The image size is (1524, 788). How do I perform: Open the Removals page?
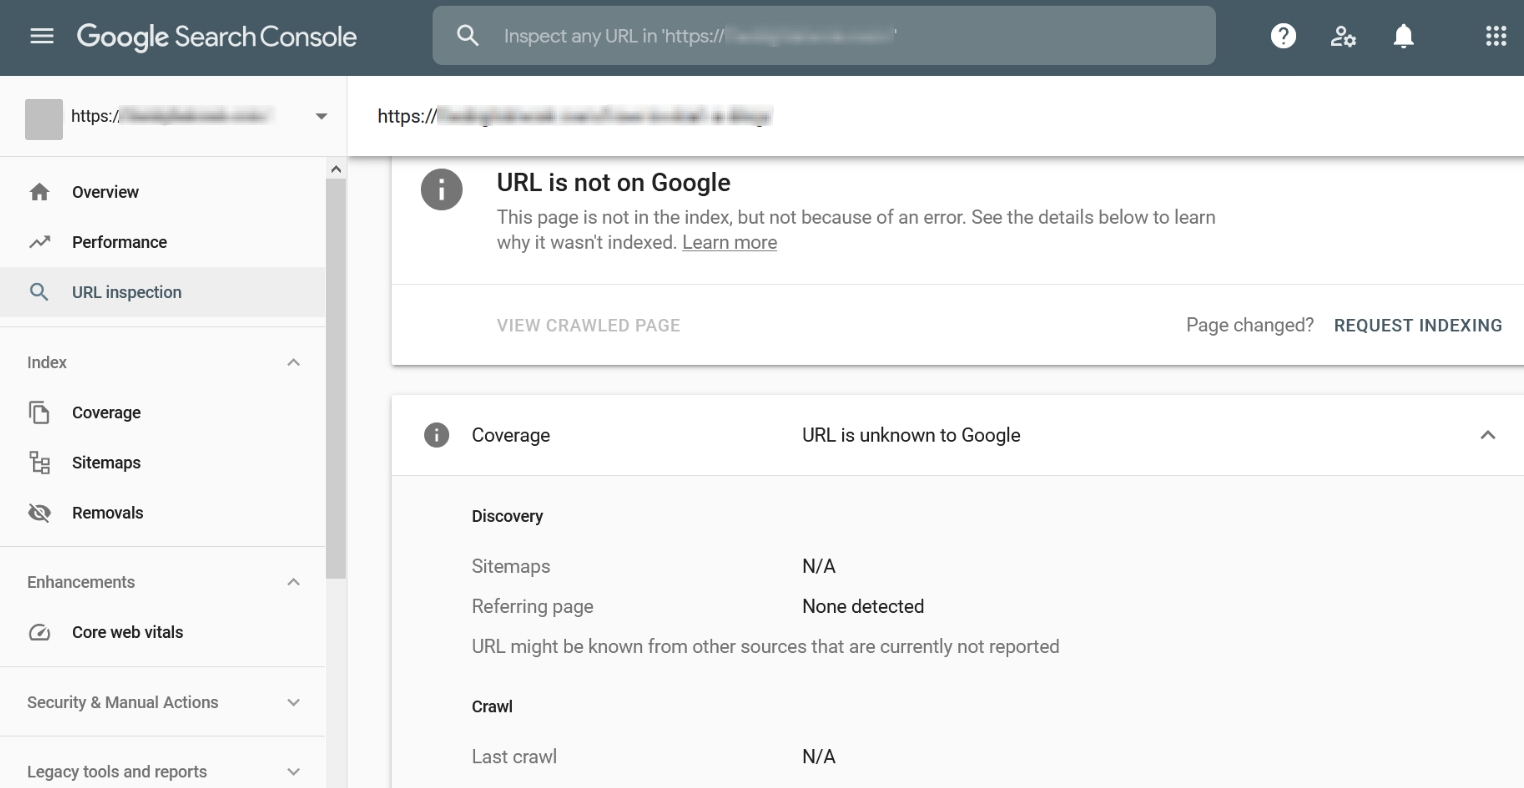163,512
